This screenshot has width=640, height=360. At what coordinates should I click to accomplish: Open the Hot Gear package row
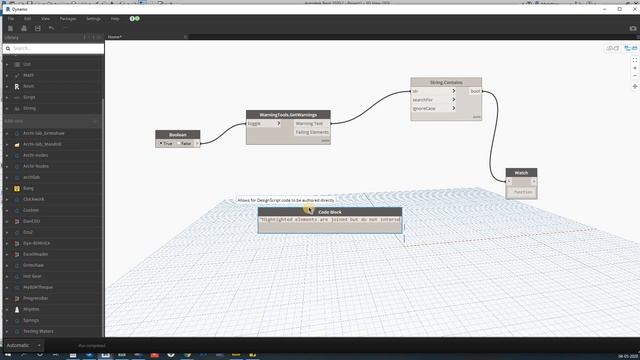tap(53, 276)
